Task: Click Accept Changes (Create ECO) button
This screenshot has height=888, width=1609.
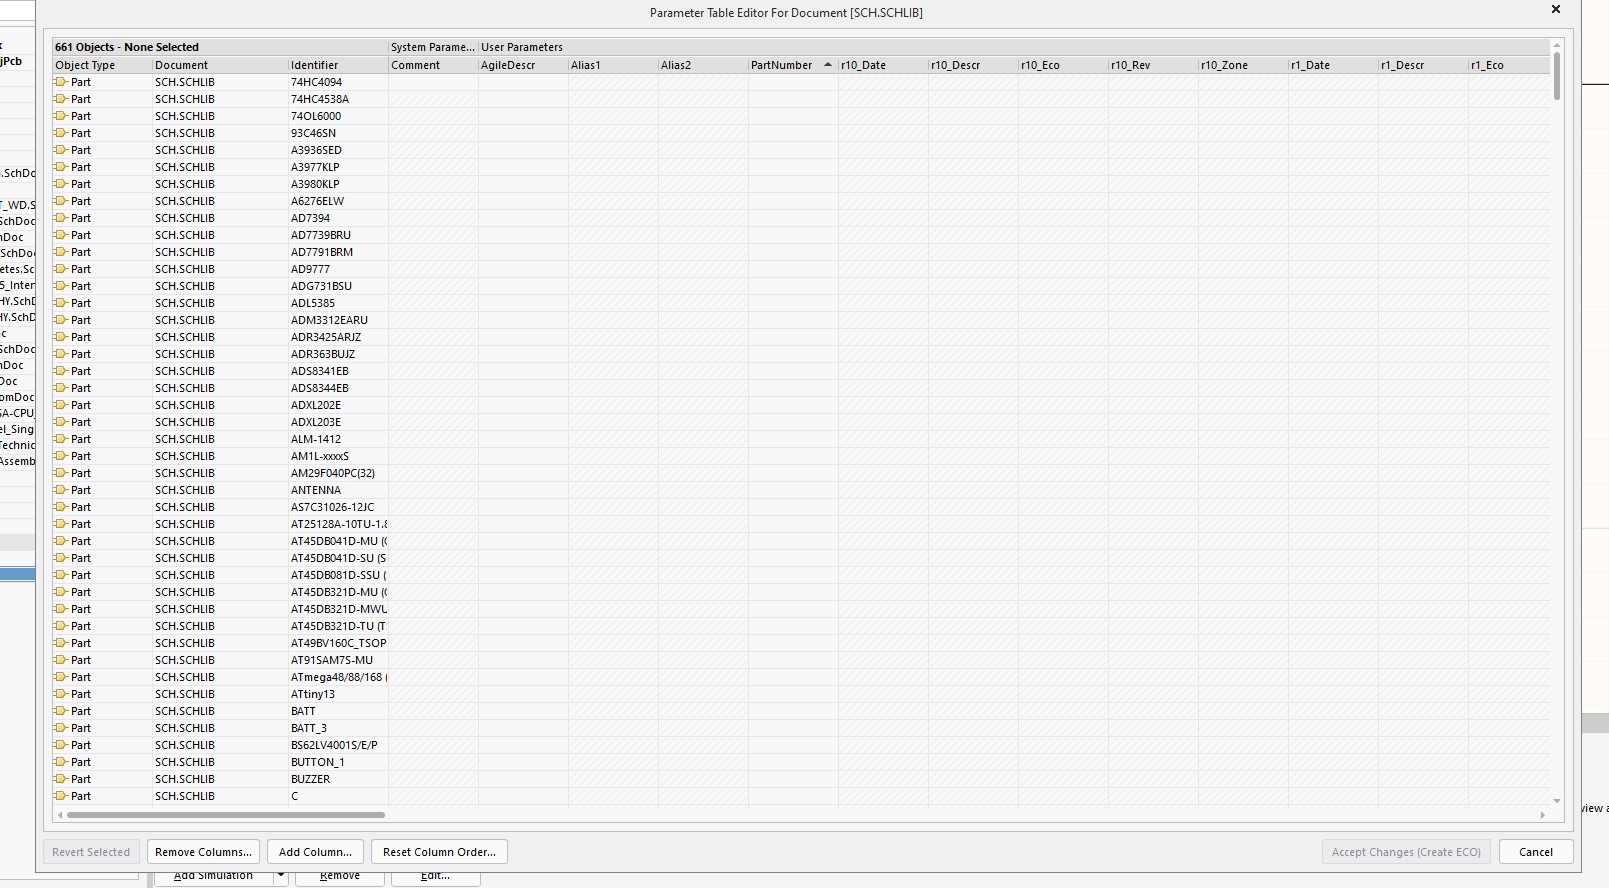Action: pos(1406,852)
